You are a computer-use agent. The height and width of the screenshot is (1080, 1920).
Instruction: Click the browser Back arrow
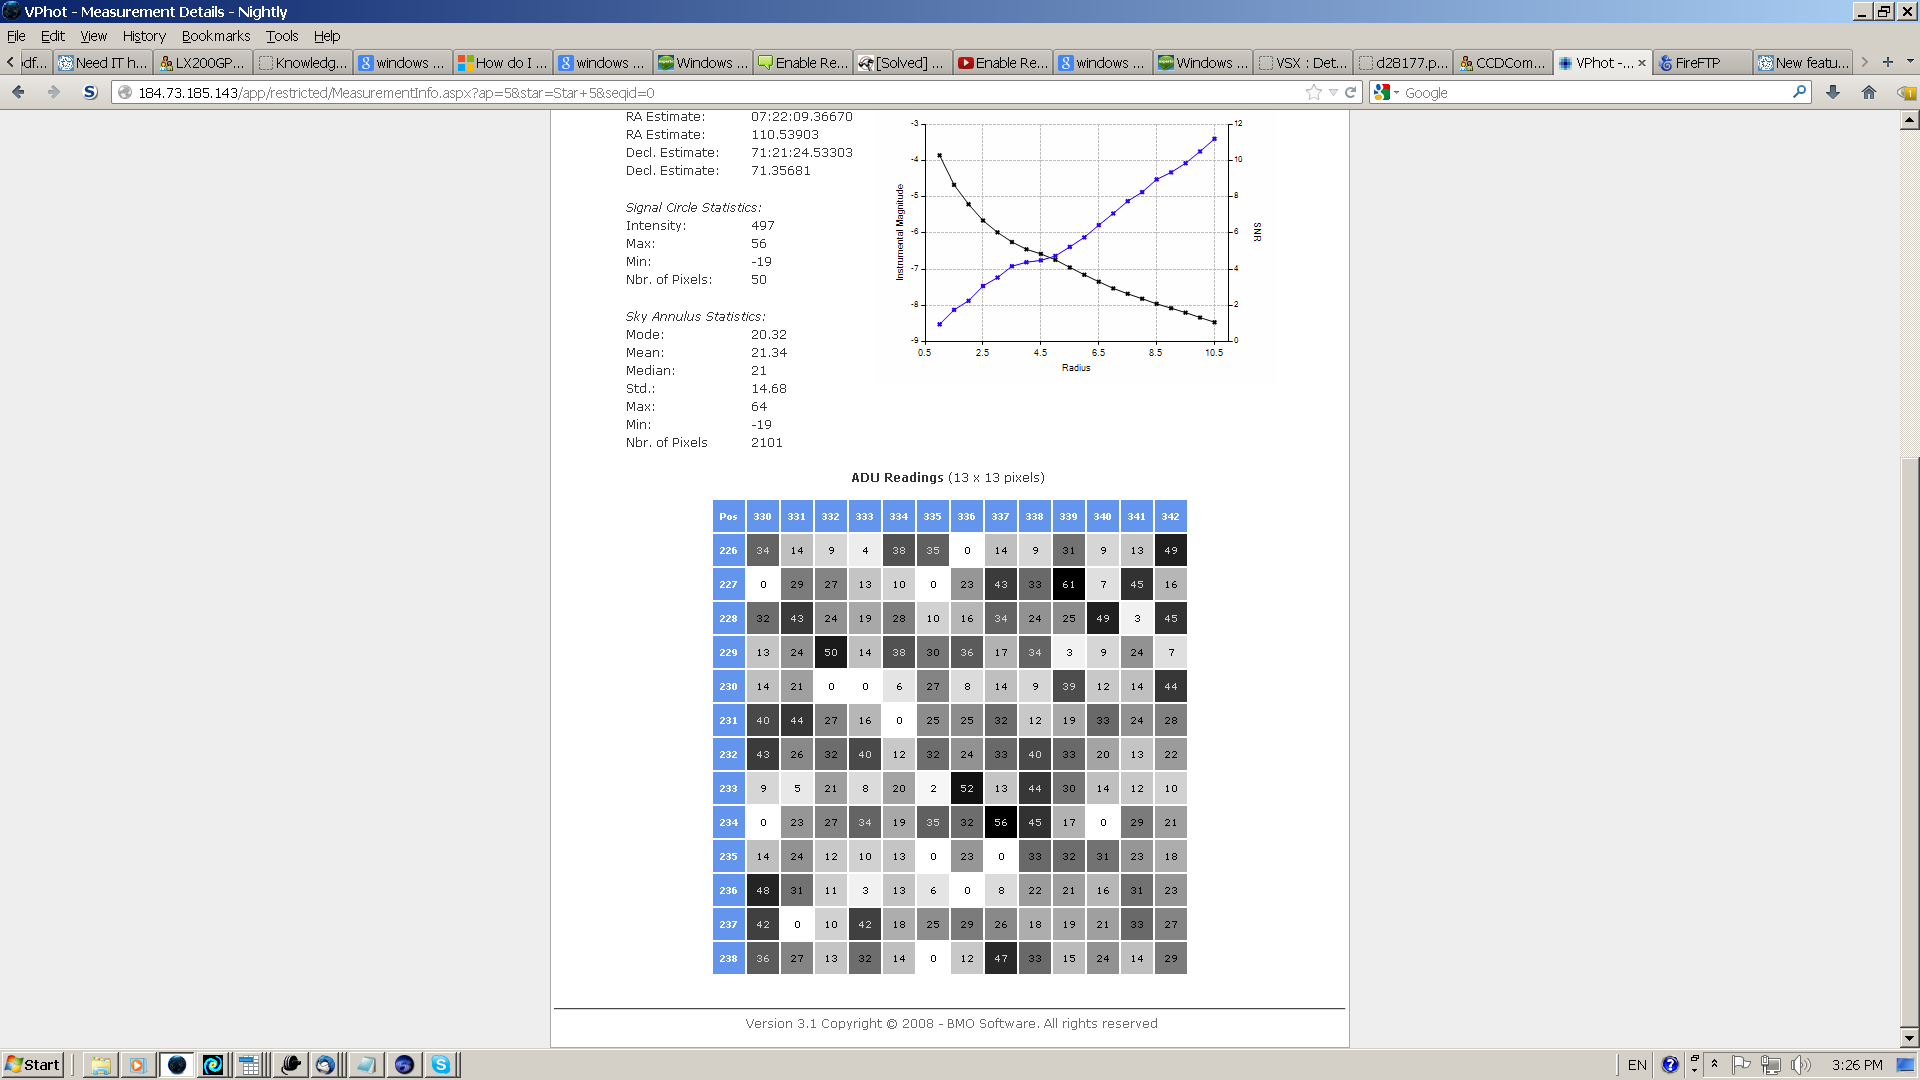coord(18,92)
